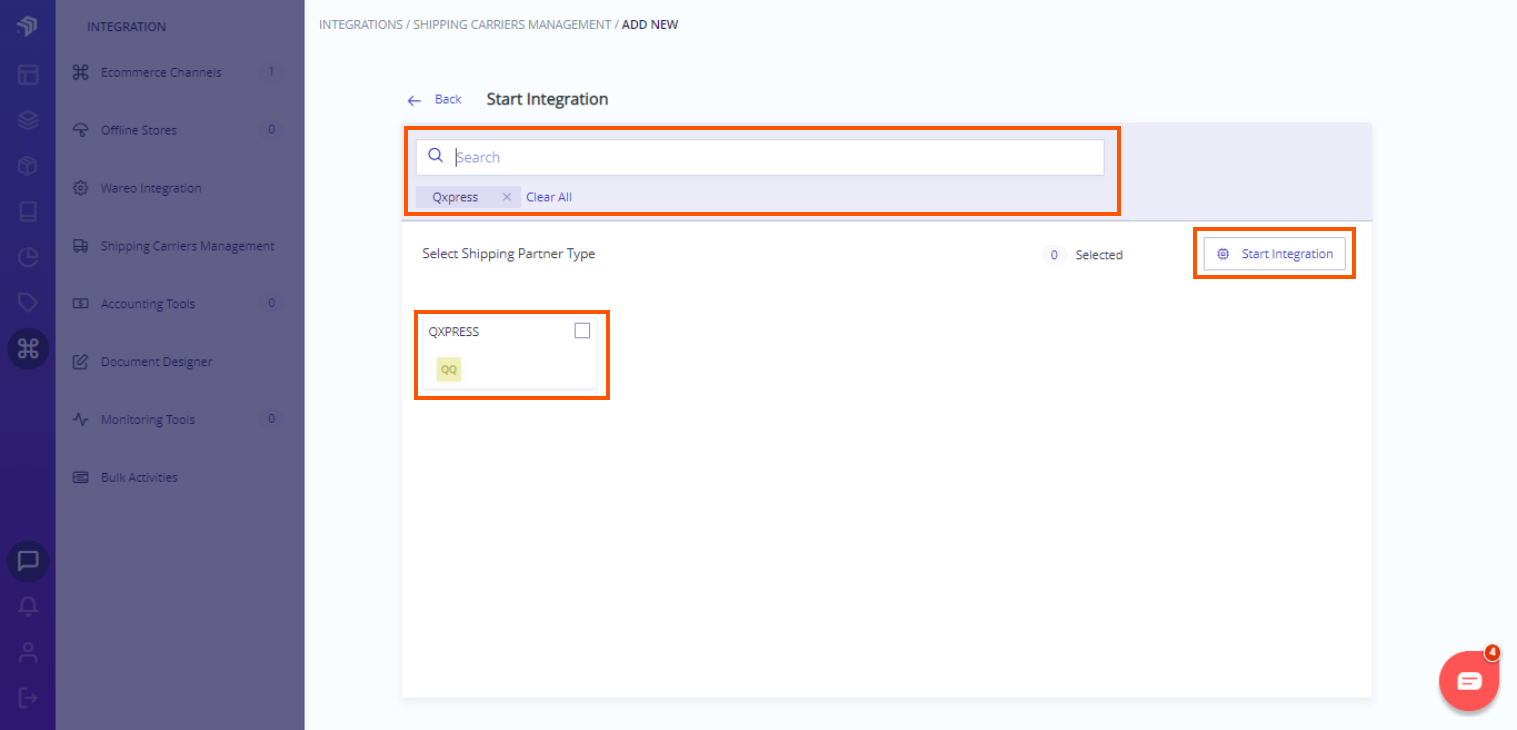Open the notifications bell icon
The height and width of the screenshot is (730, 1517).
coord(28,607)
